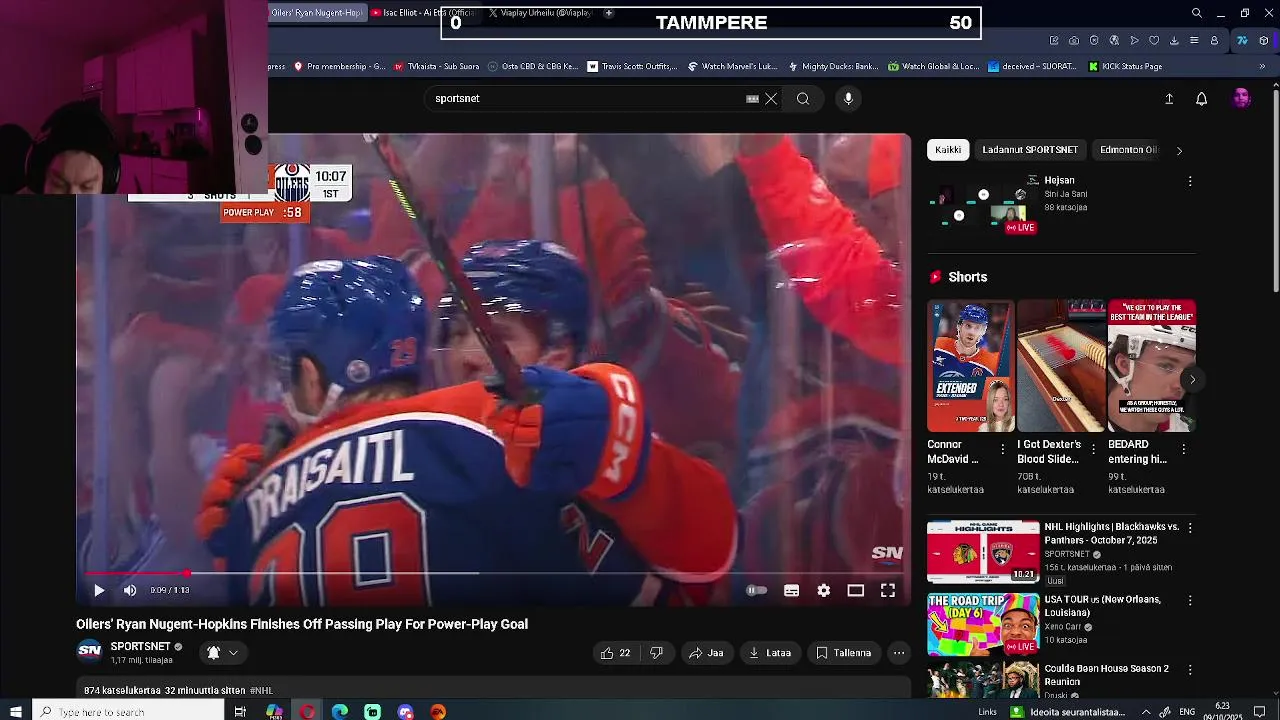The height and width of the screenshot is (720, 1280).
Task: Open SPORTSNET channel avatar
Action: pyautogui.click(x=90, y=652)
